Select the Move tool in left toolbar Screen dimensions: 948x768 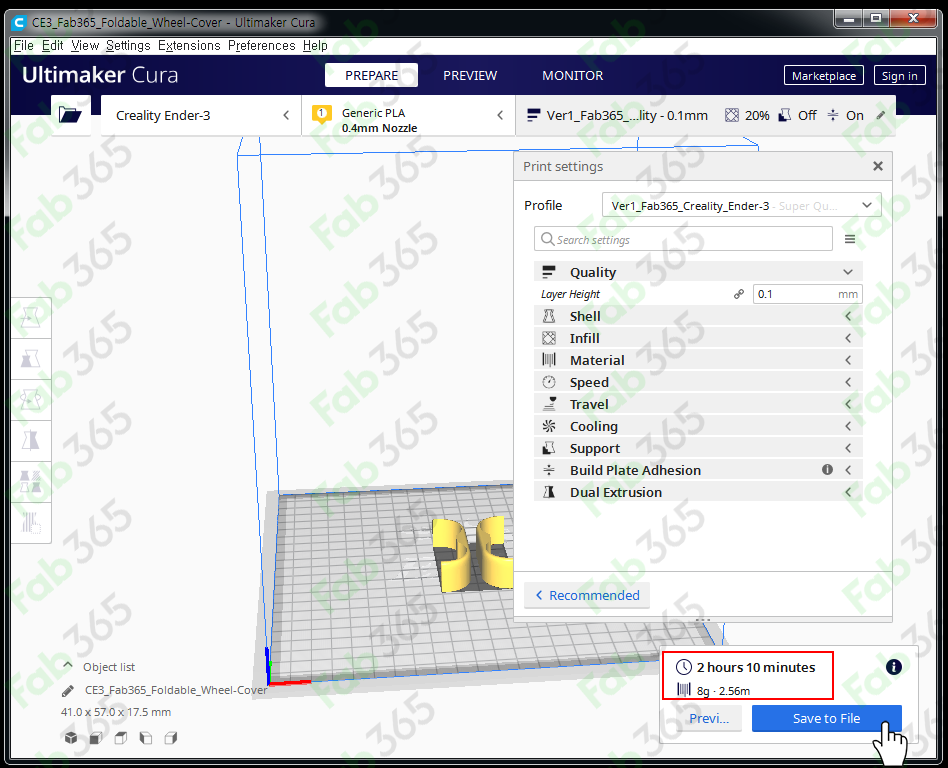30,317
